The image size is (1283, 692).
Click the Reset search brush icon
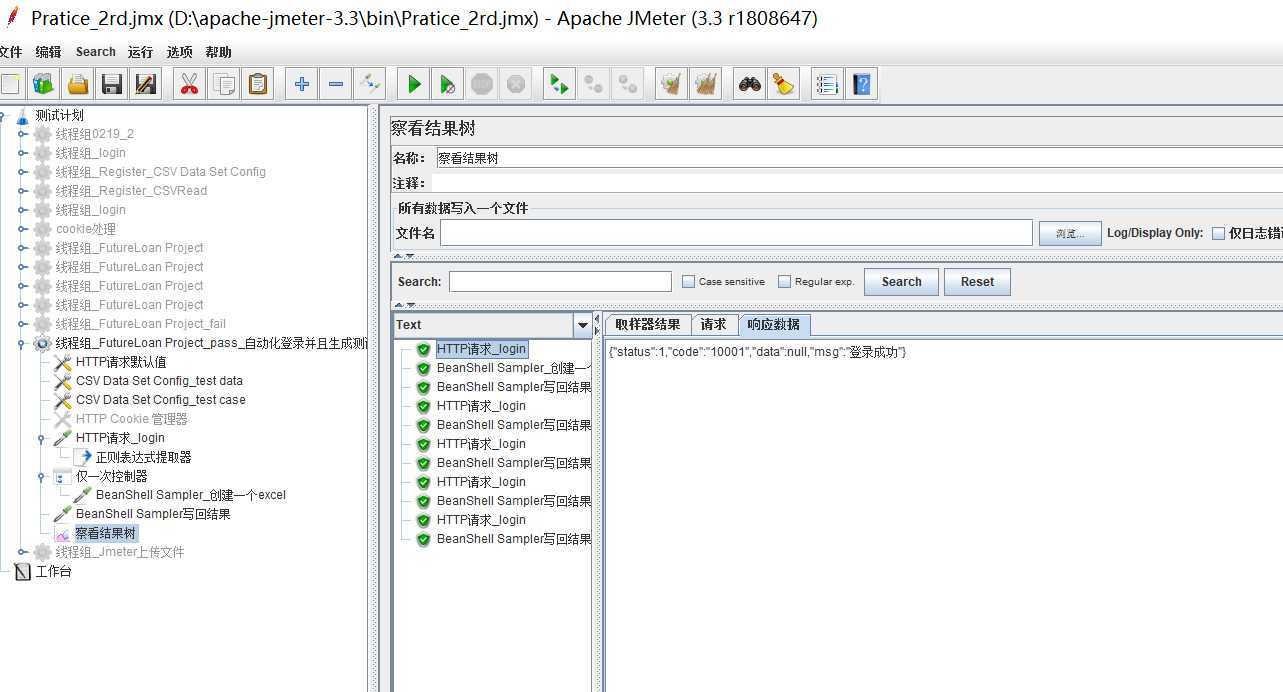click(x=783, y=84)
